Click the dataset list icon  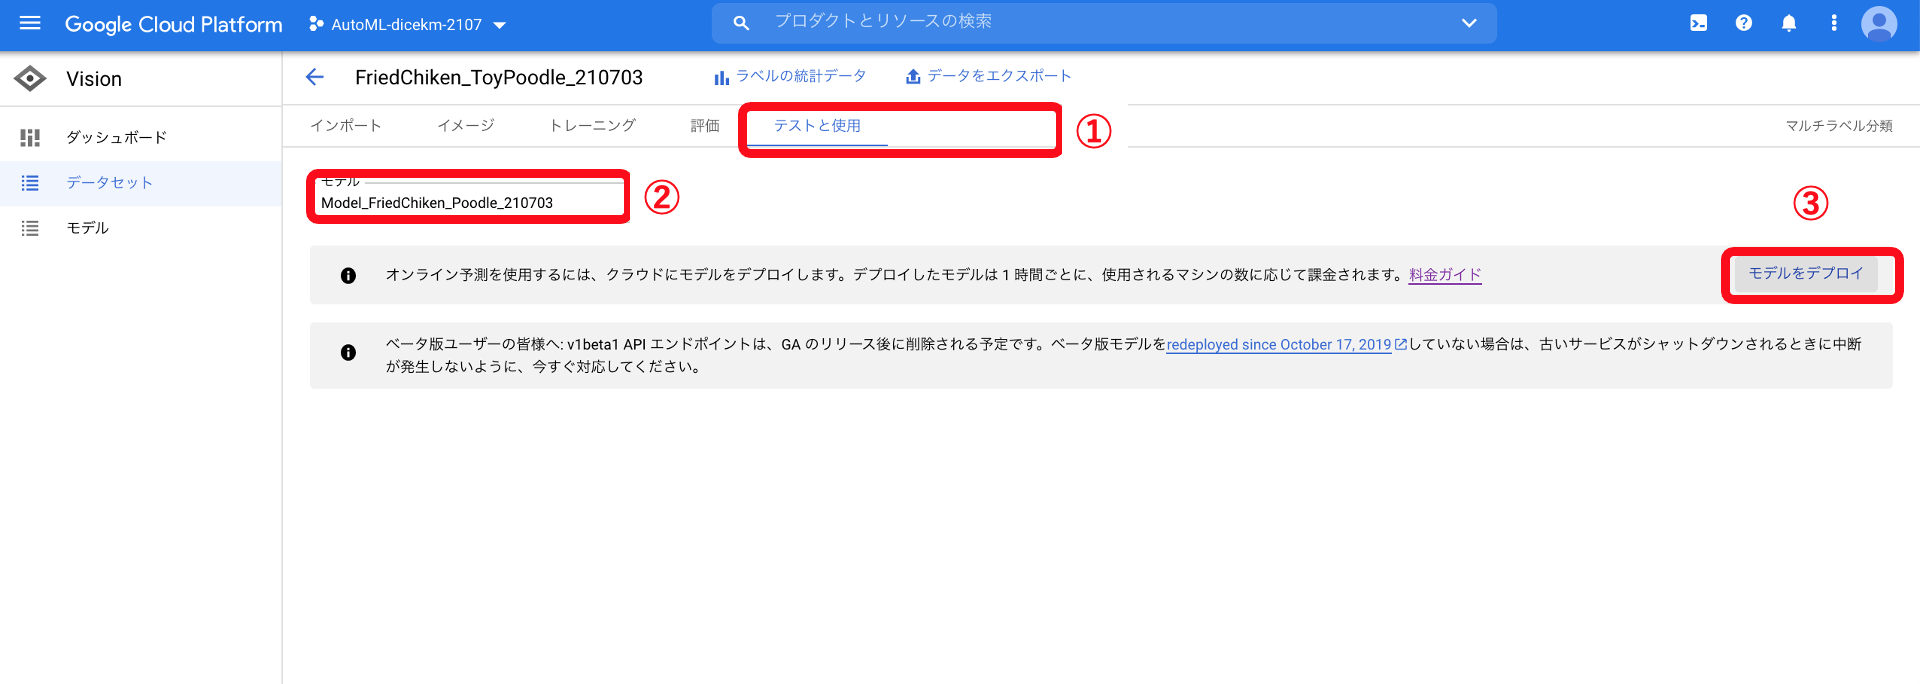coord(30,183)
